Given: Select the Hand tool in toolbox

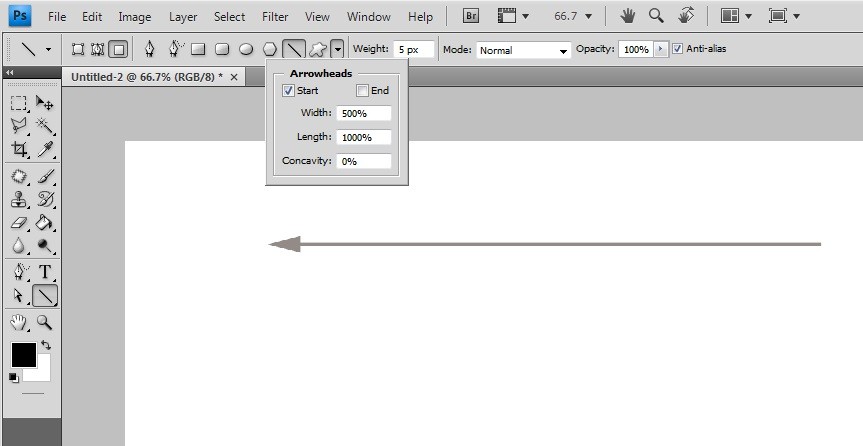Looking at the screenshot, I should tap(18, 323).
